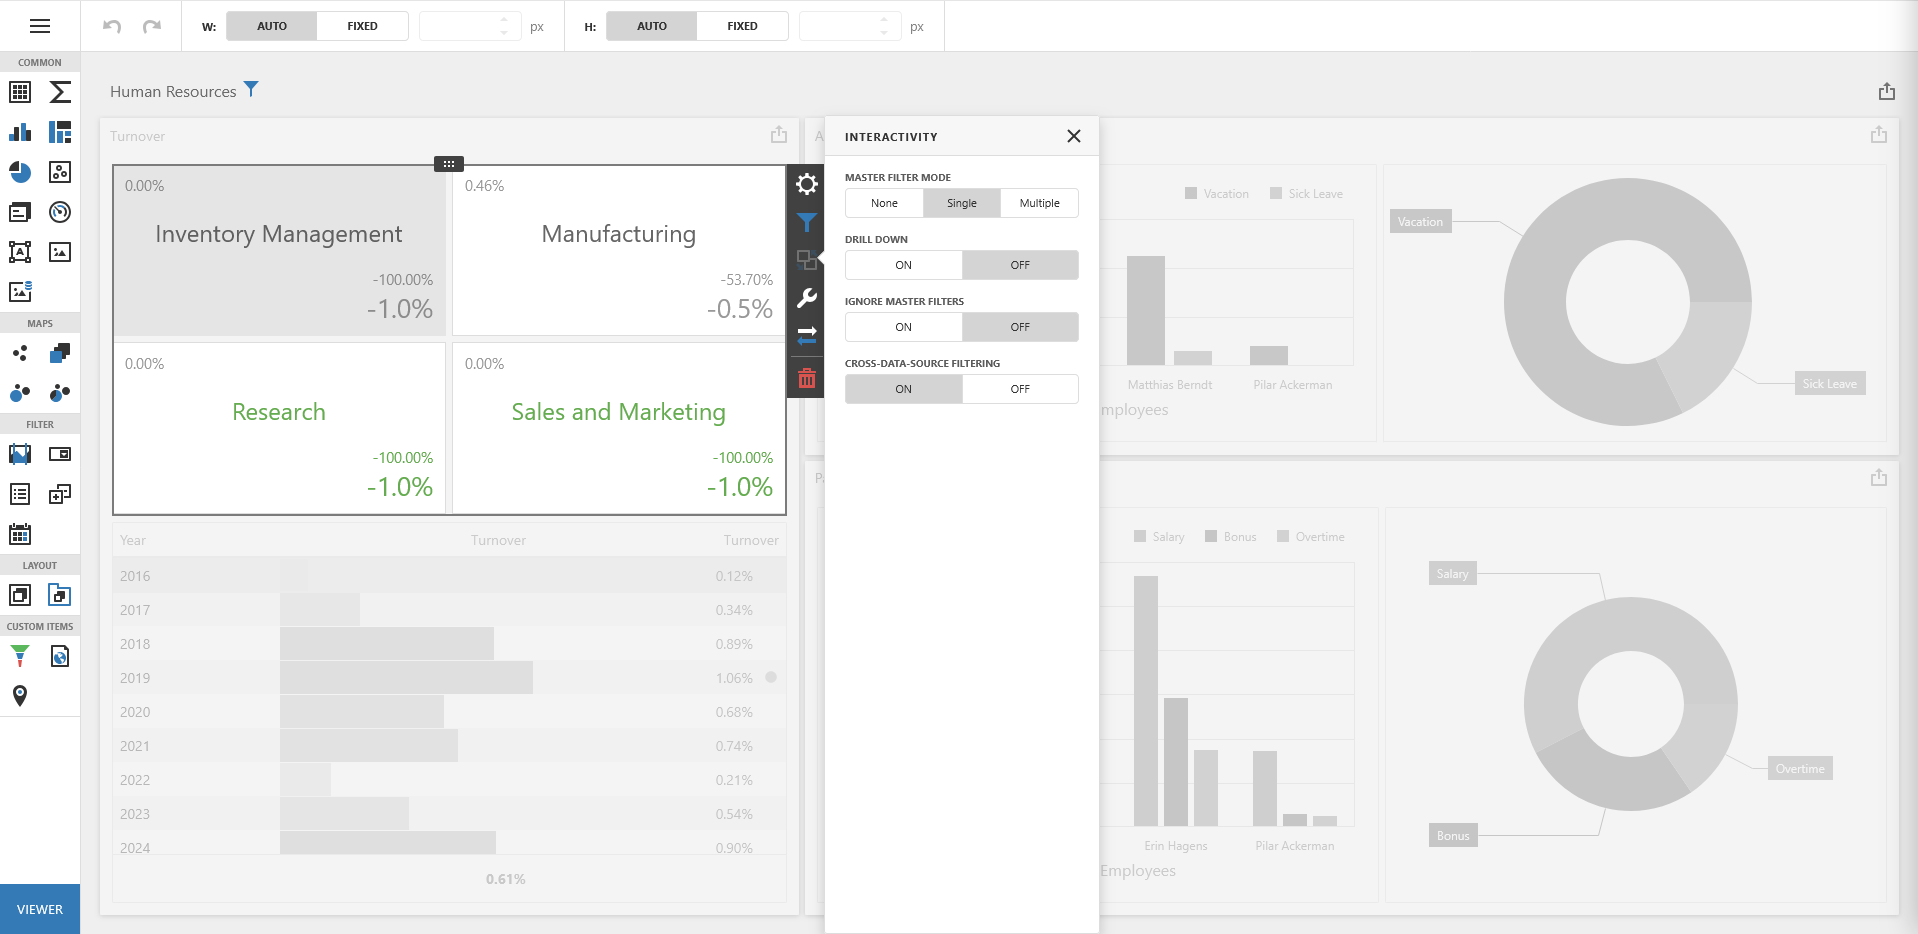The height and width of the screenshot is (934, 1918).
Task: Set Master Filter Mode to Multiple
Action: pyautogui.click(x=1039, y=203)
